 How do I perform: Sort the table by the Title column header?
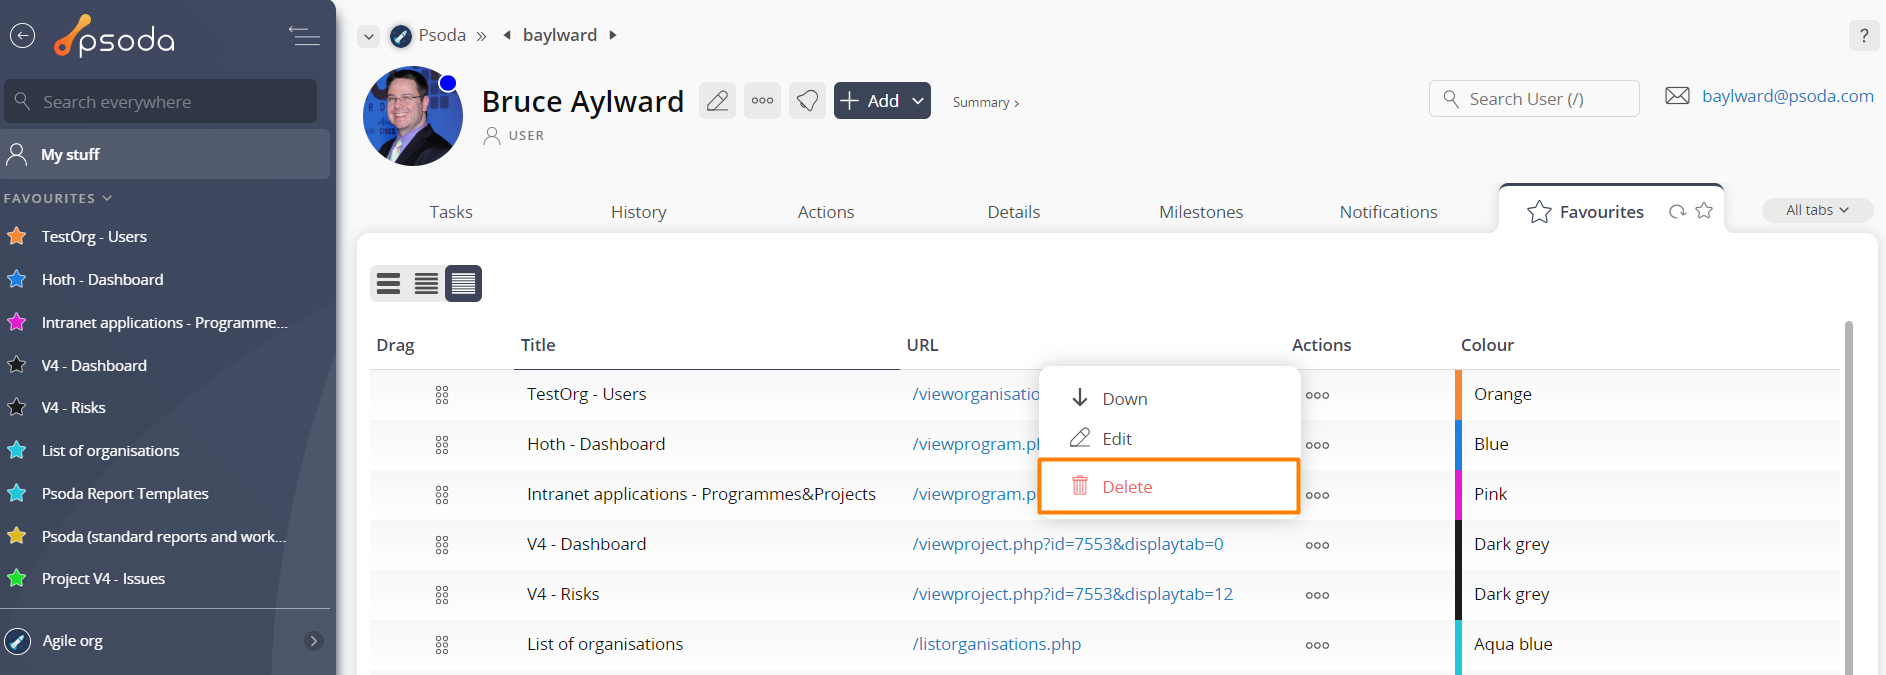[x=538, y=345]
